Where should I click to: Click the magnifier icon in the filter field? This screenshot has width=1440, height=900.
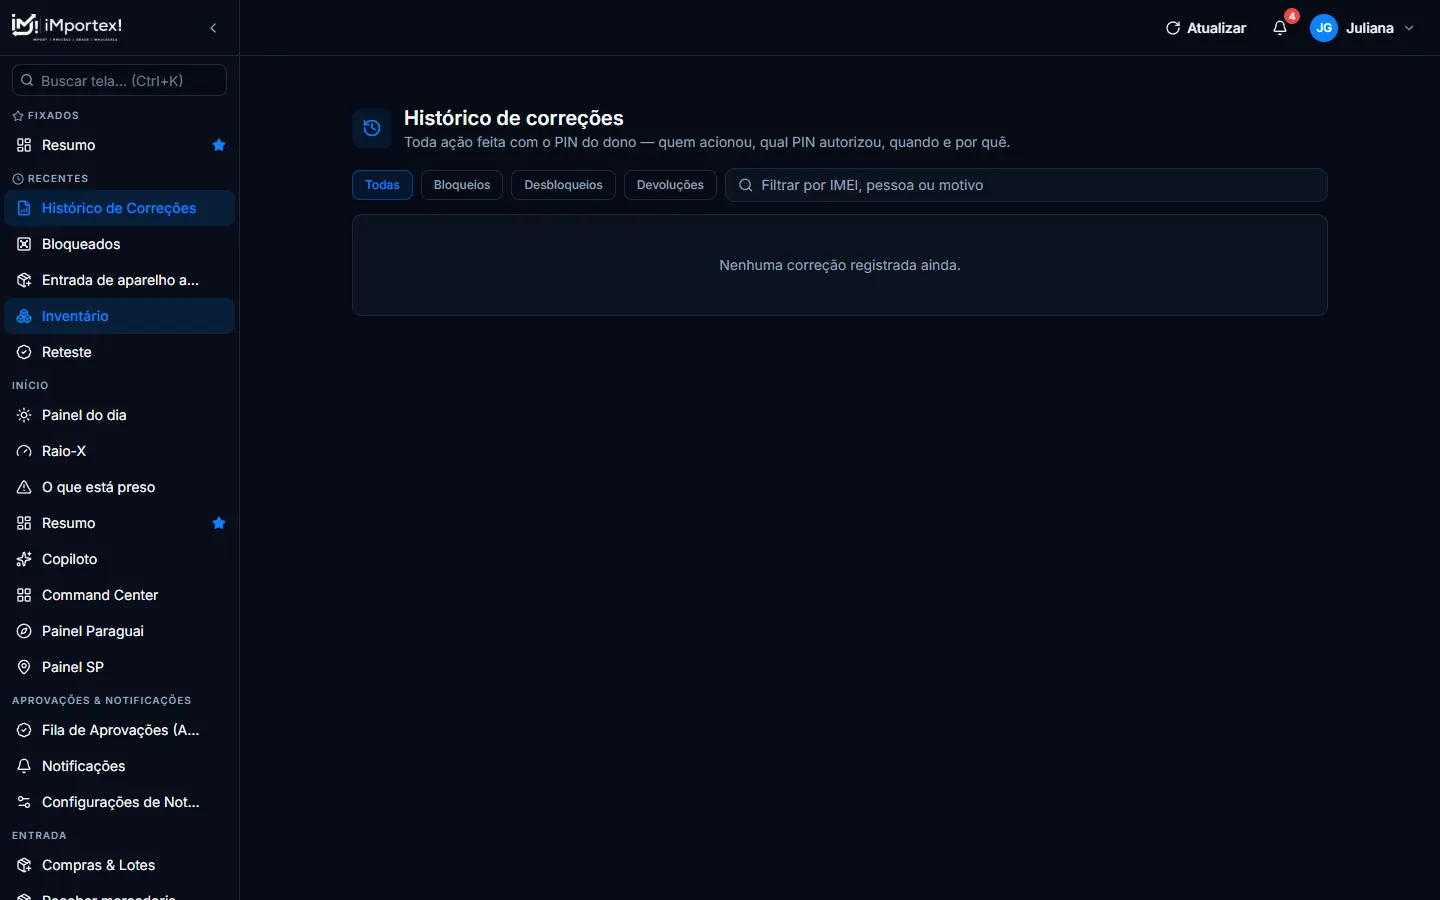745,185
